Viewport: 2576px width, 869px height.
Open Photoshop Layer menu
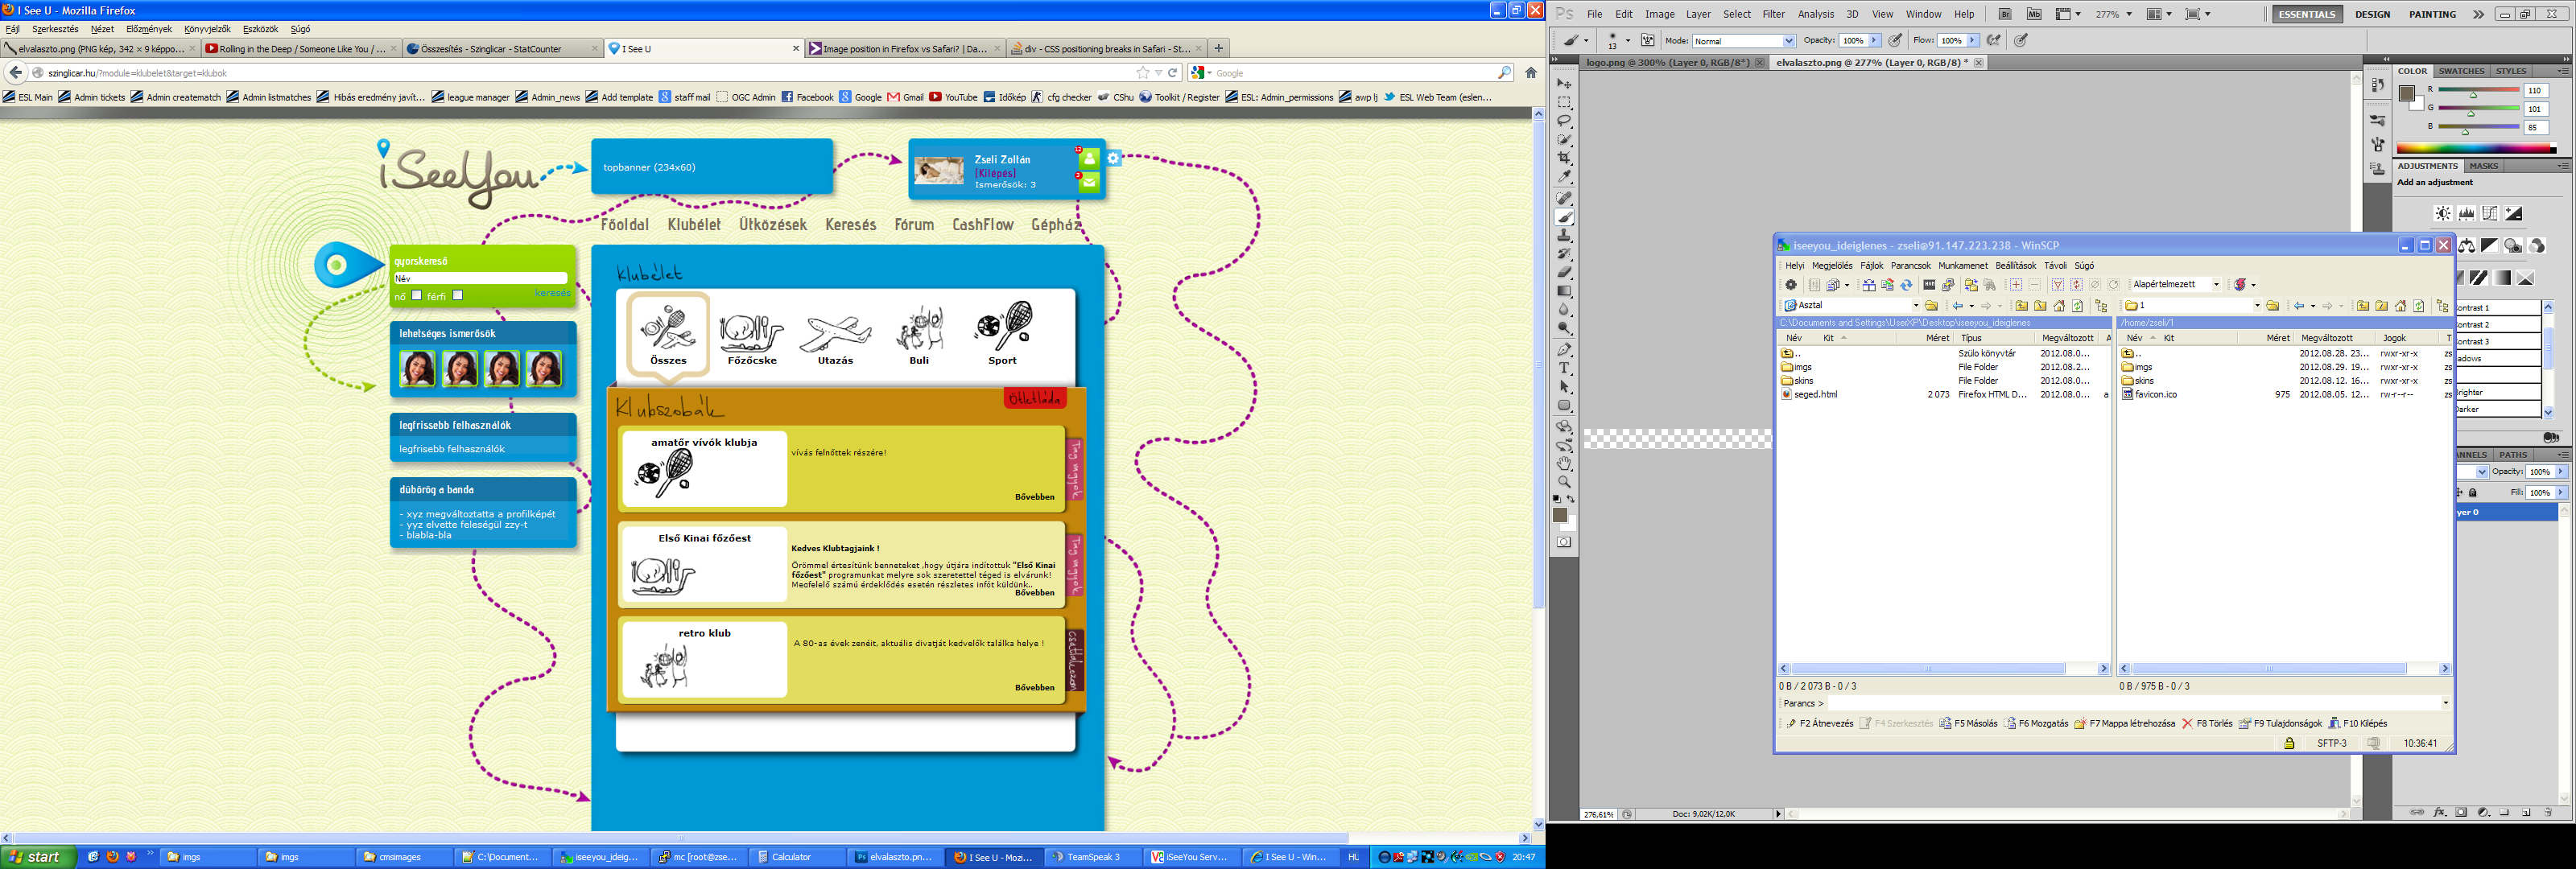(1698, 14)
